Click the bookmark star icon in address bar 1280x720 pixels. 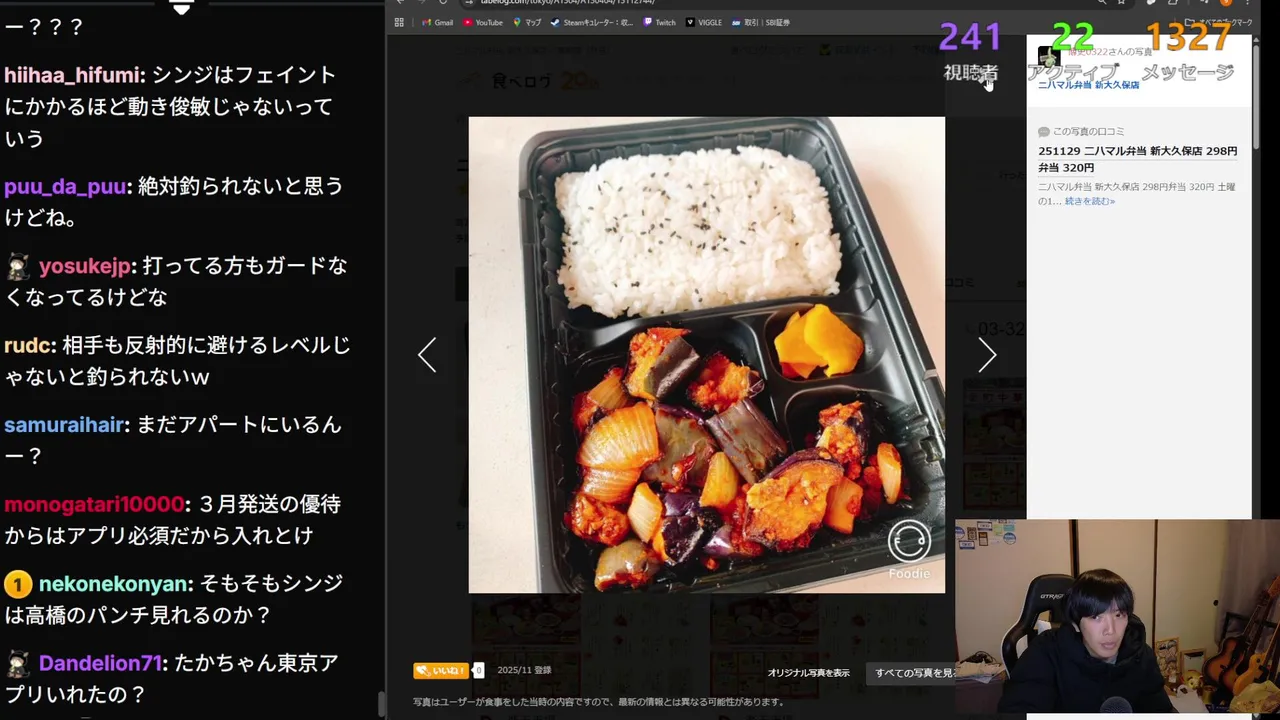click(x=1121, y=3)
